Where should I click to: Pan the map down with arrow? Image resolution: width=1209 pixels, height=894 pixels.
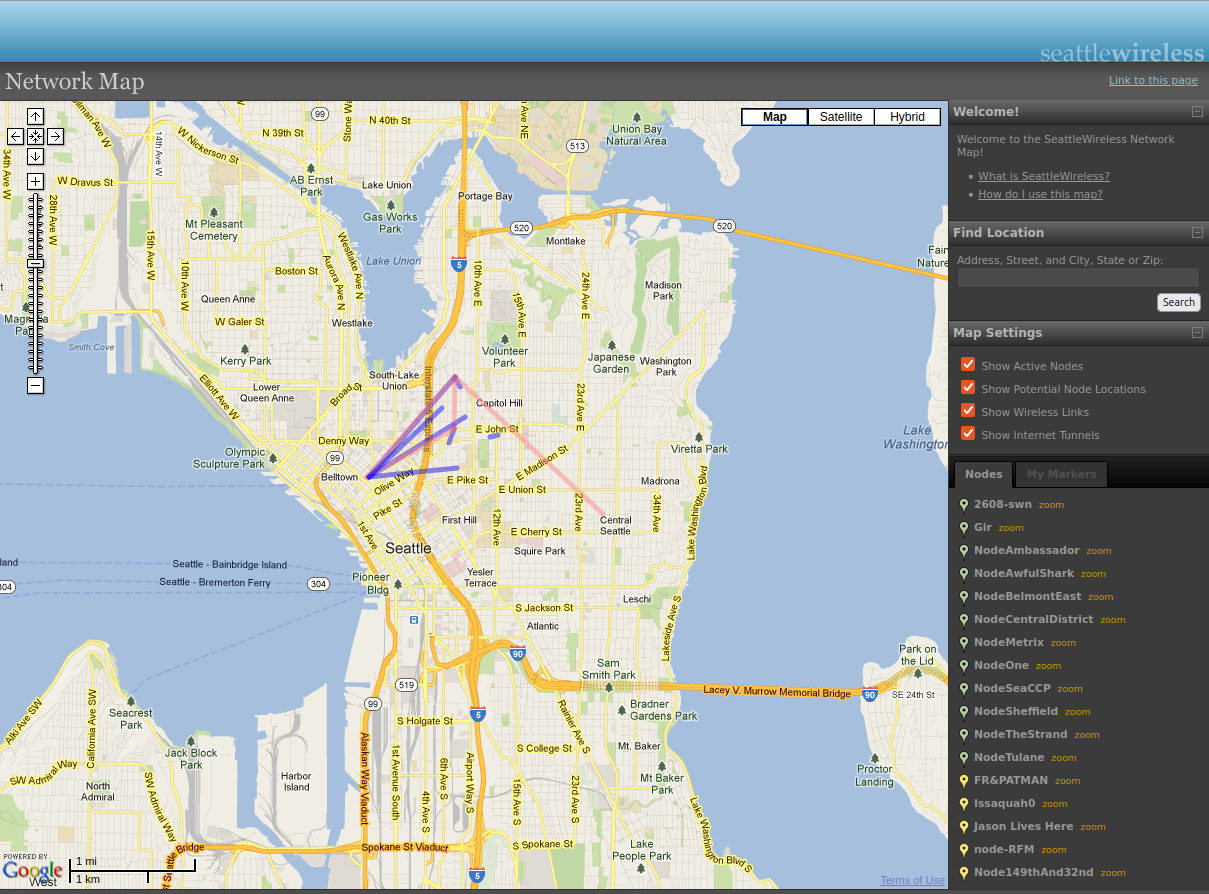(35, 156)
